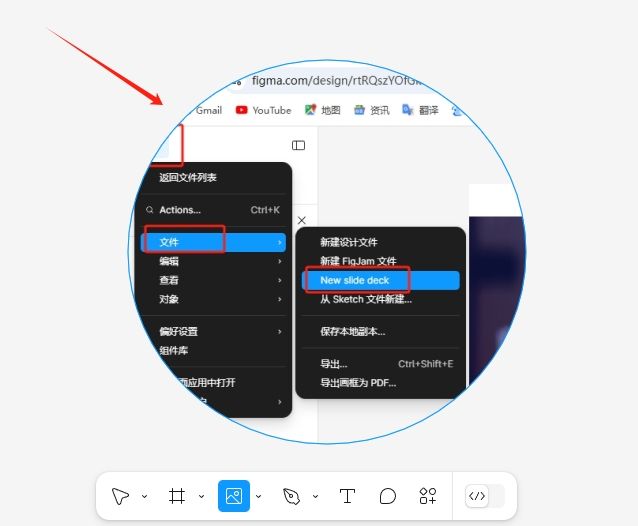This screenshot has height=526, width=638.
Task: Click arrow beside 查看
Action: tap(280, 280)
